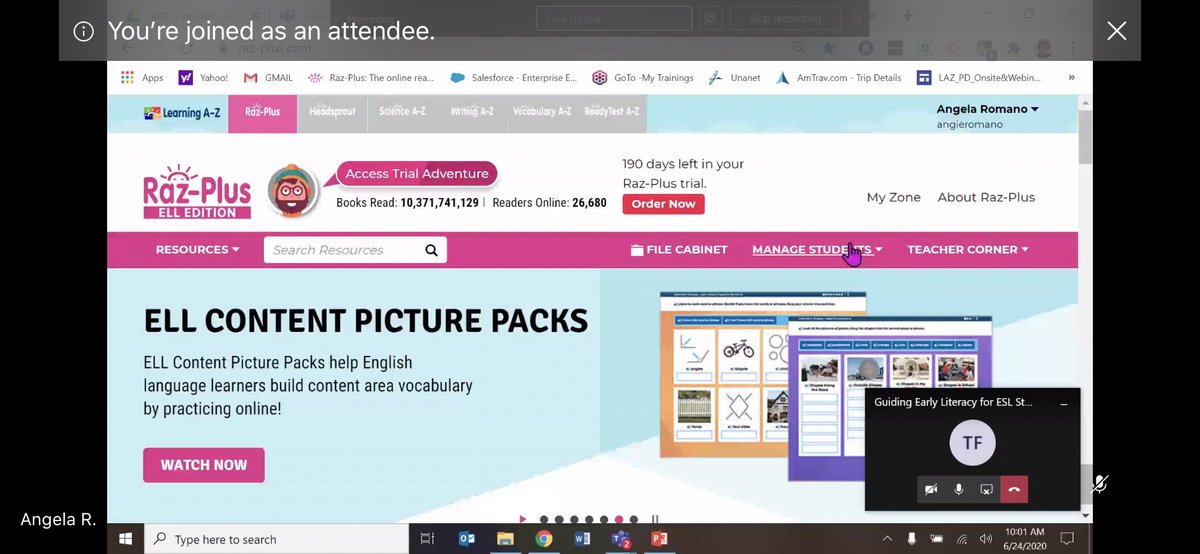
Task: Switch to the Writing A-Z tab
Action: click(x=472, y=112)
